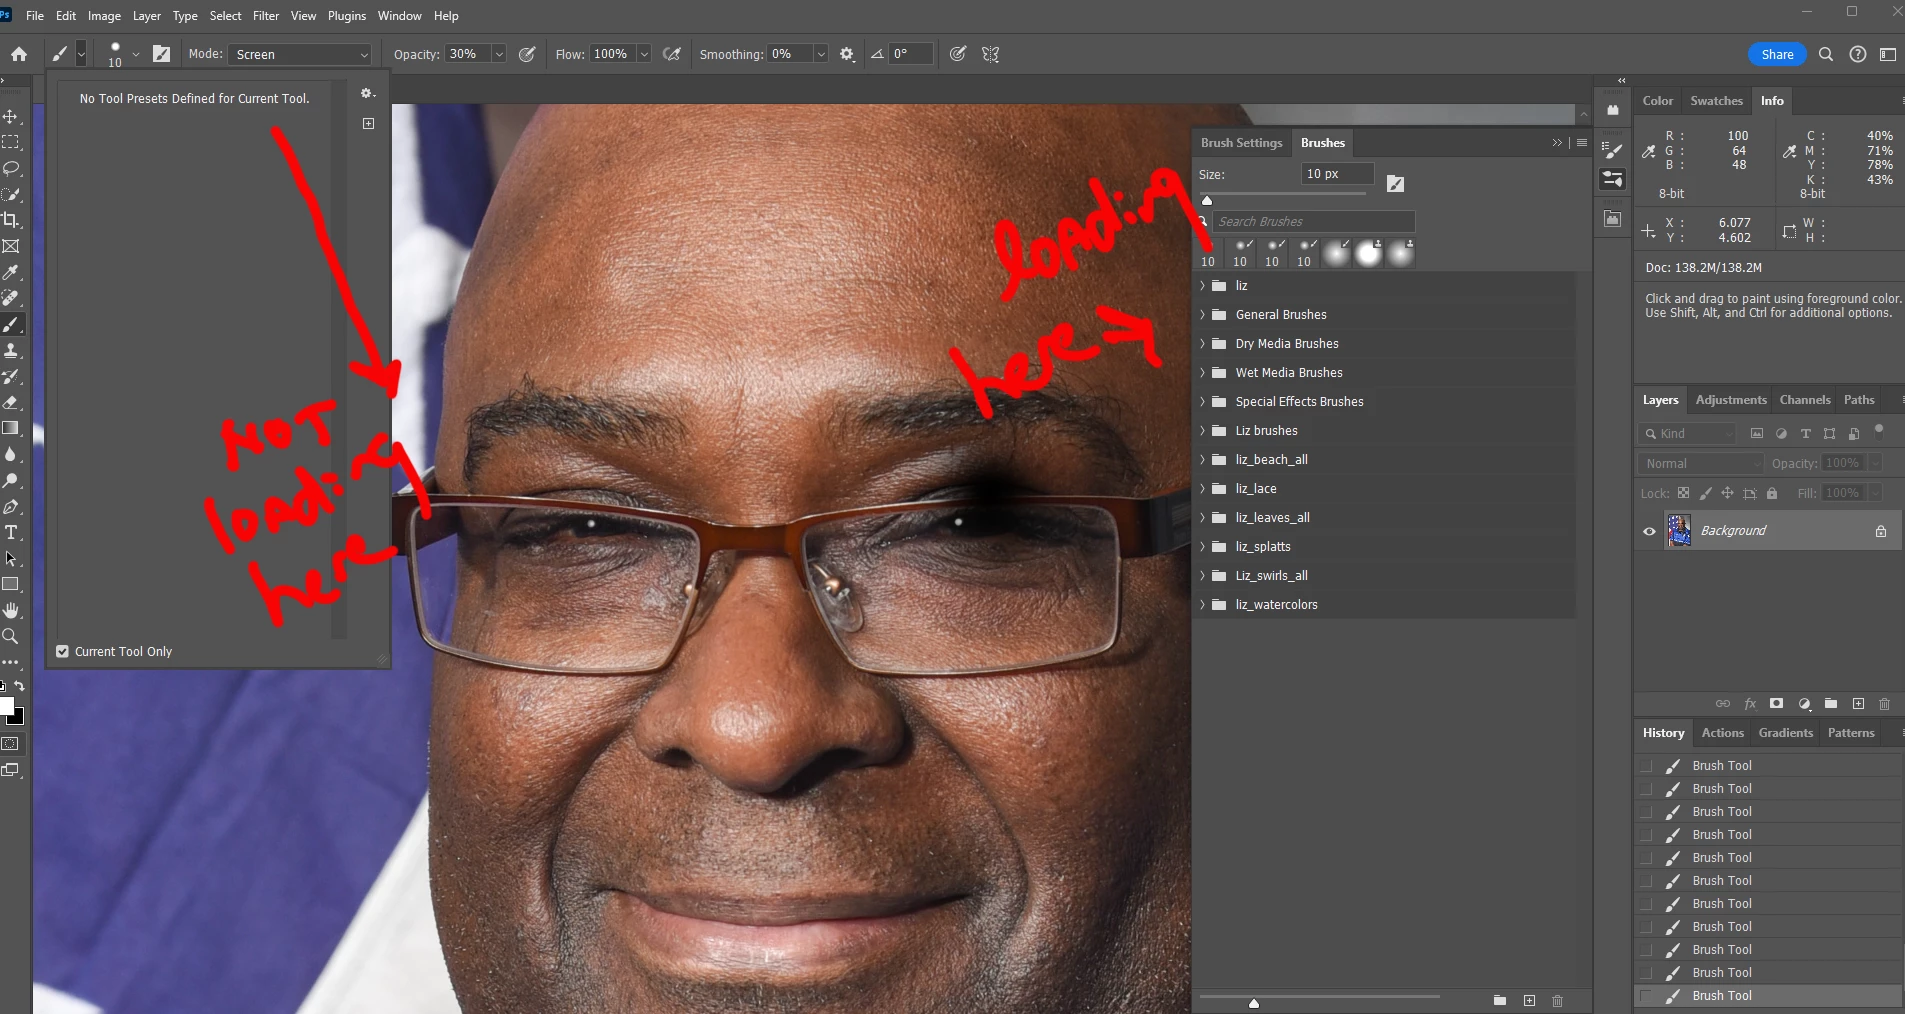Image resolution: width=1905 pixels, height=1014 pixels.
Task: Create a new brush in Brushes panel
Action: (x=1529, y=1000)
